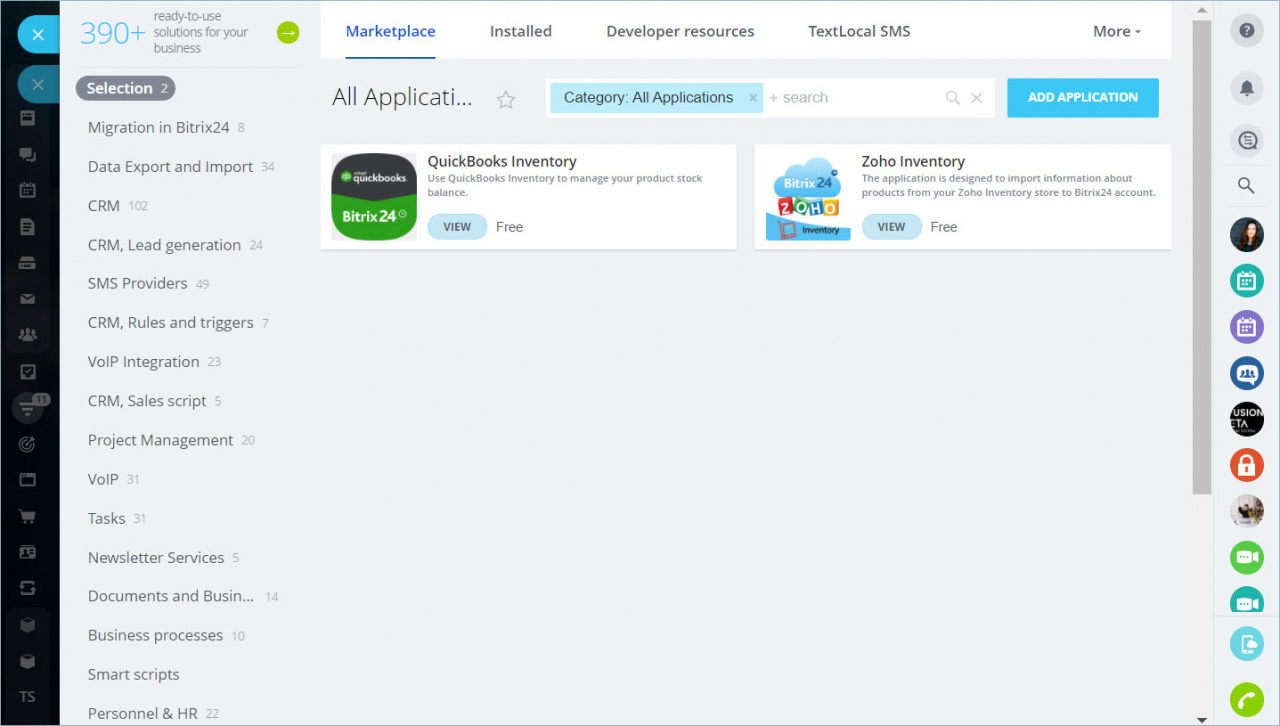The height and width of the screenshot is (726, 1280).
Task: Open the calendar icon in left sidebar
Action: (x=28, y=190)
